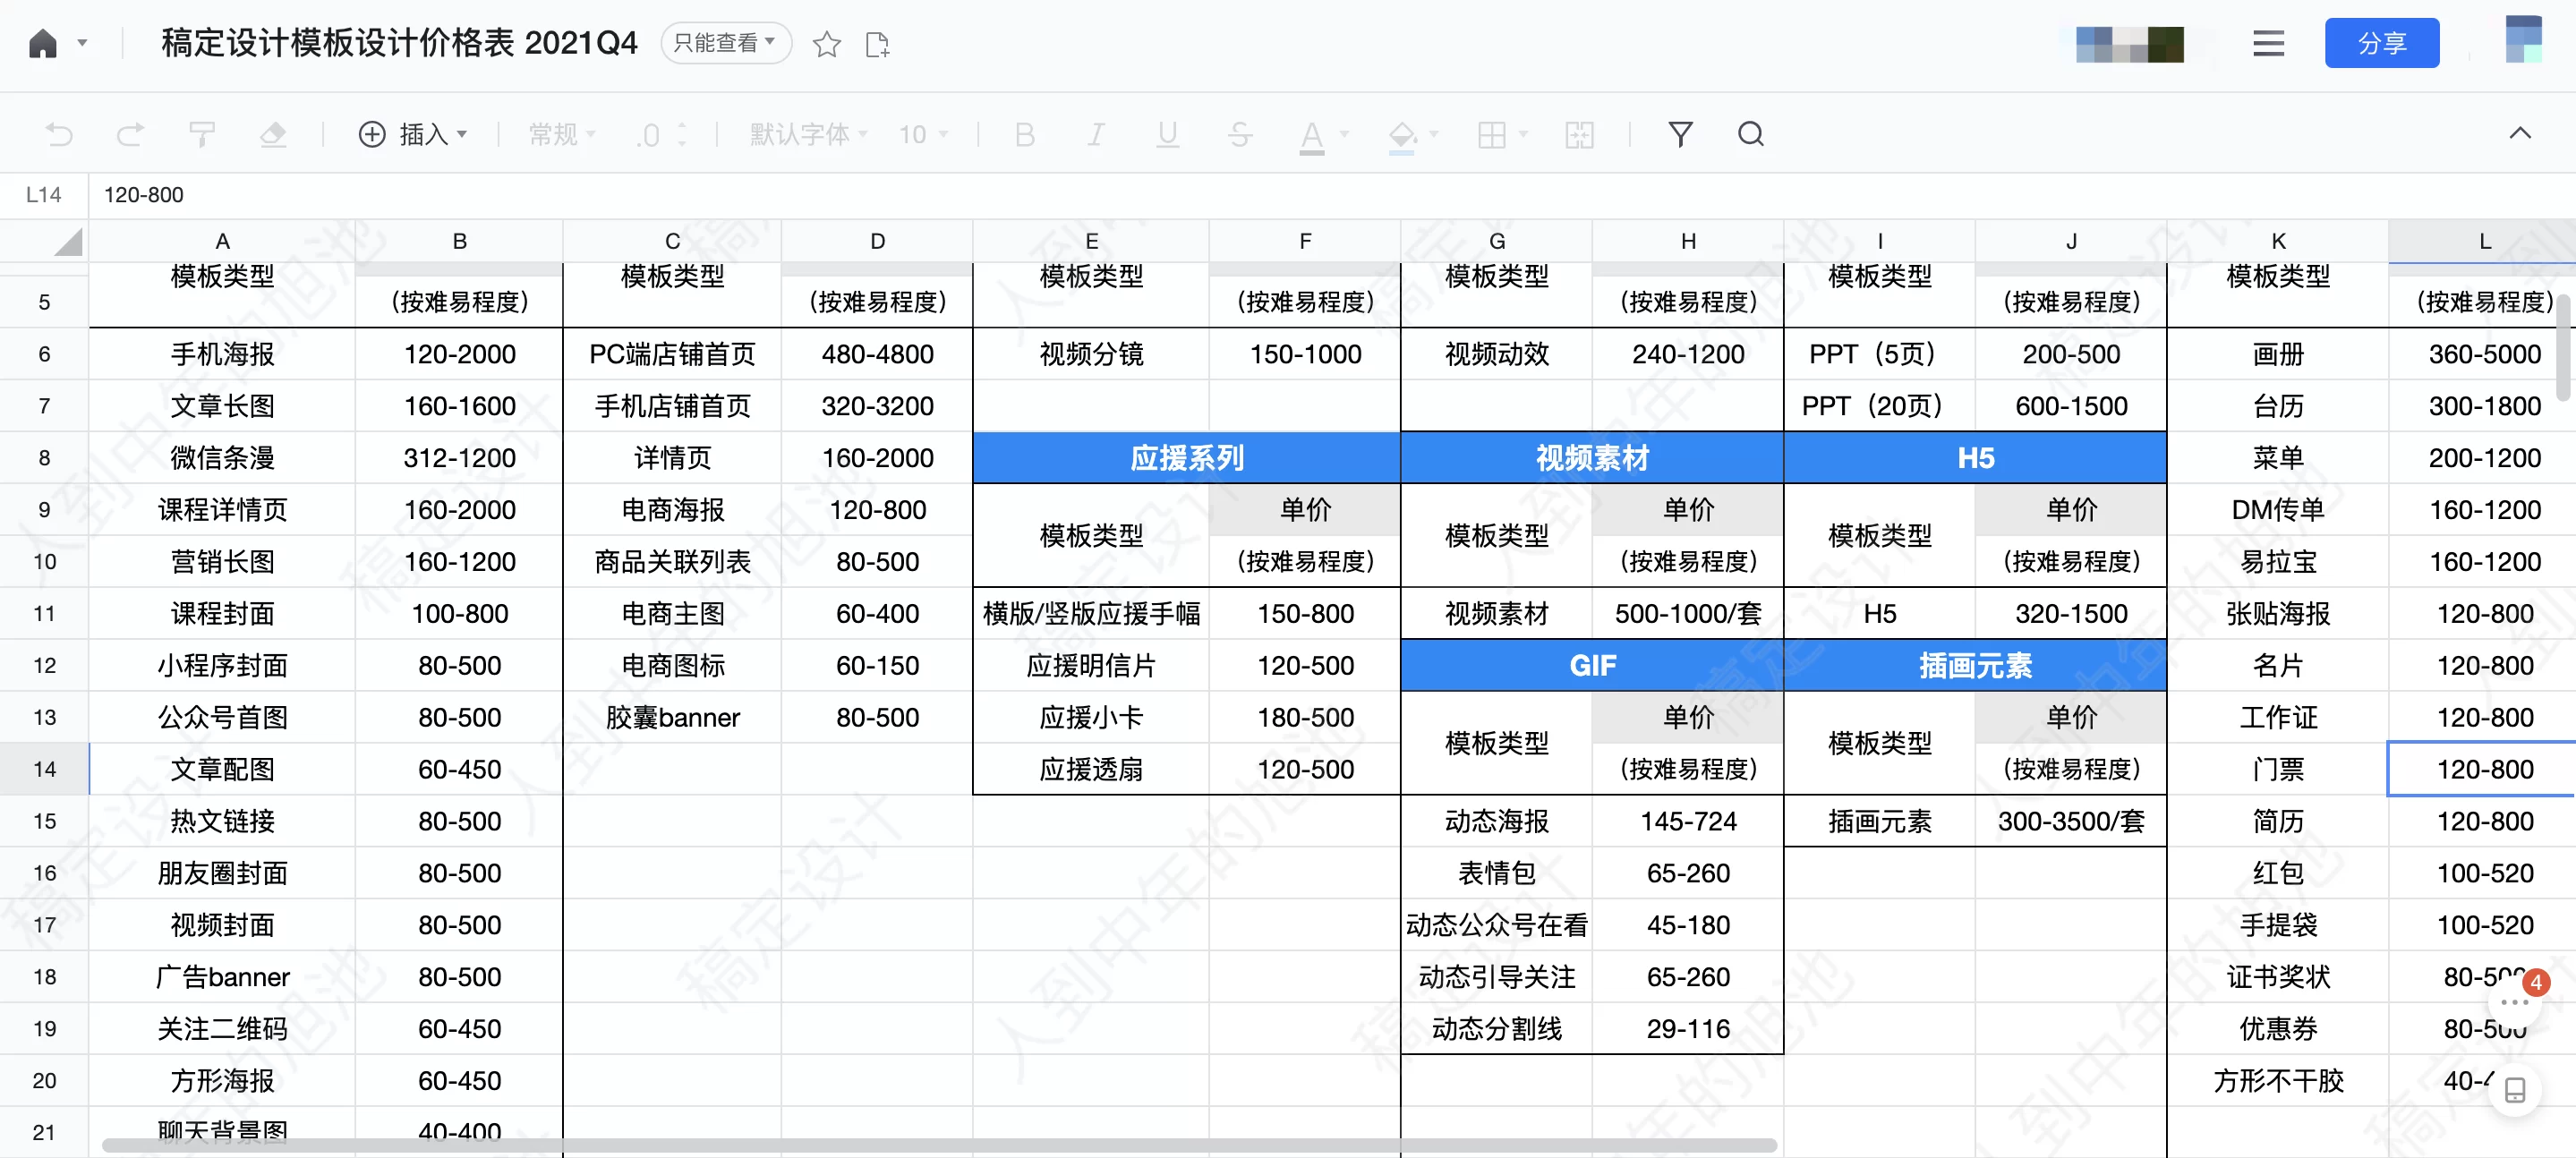Open the 插入 insert dropdown

coord(414,134)
